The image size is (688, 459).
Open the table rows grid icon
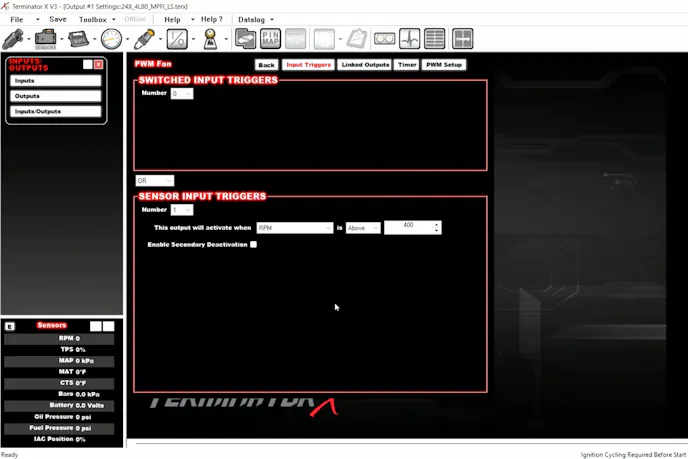(434, 39)
